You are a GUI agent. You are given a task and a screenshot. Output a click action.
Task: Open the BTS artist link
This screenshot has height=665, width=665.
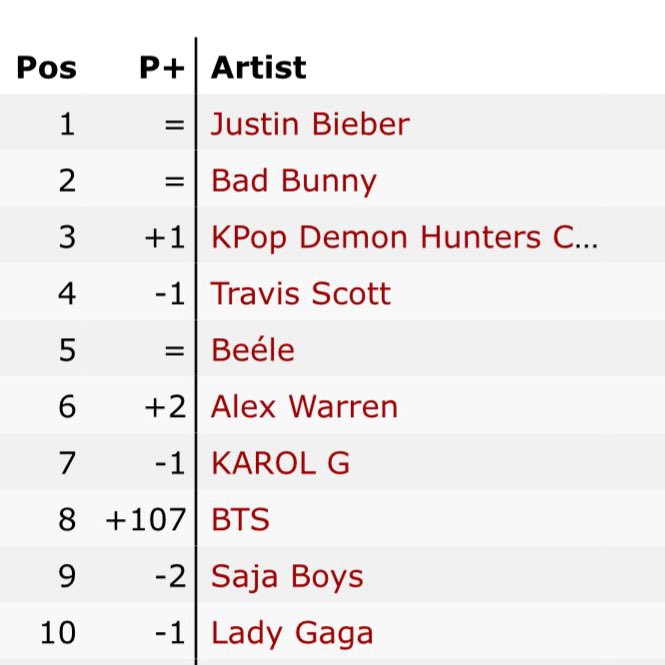click(240, 520)
